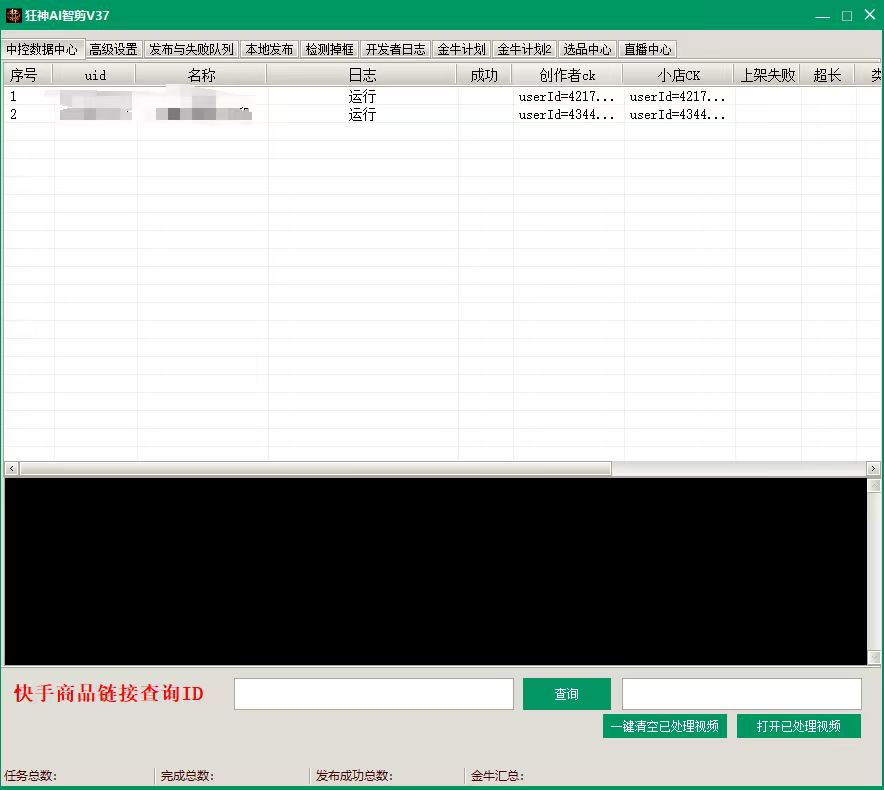
Task: Click the log console's up scroll arrow
Action: pyautogui.click(x=874, y=486)
